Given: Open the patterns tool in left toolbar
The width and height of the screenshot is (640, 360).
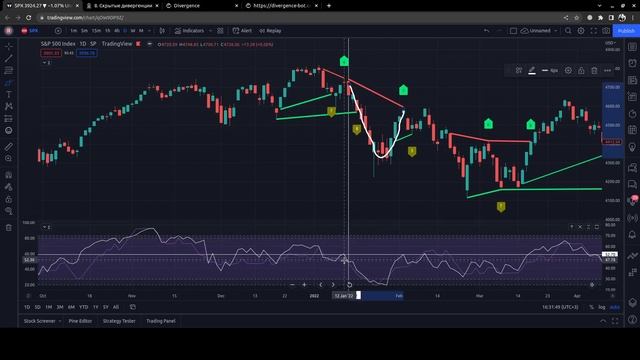Looking at the screenshot, I should click(x=9, y=107).
